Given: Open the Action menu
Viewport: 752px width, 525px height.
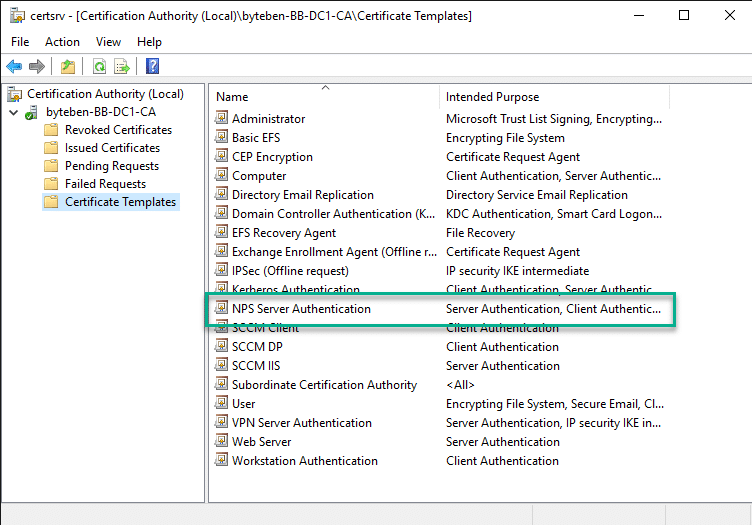Looking at the screenshot, I should tap(62, 42).
